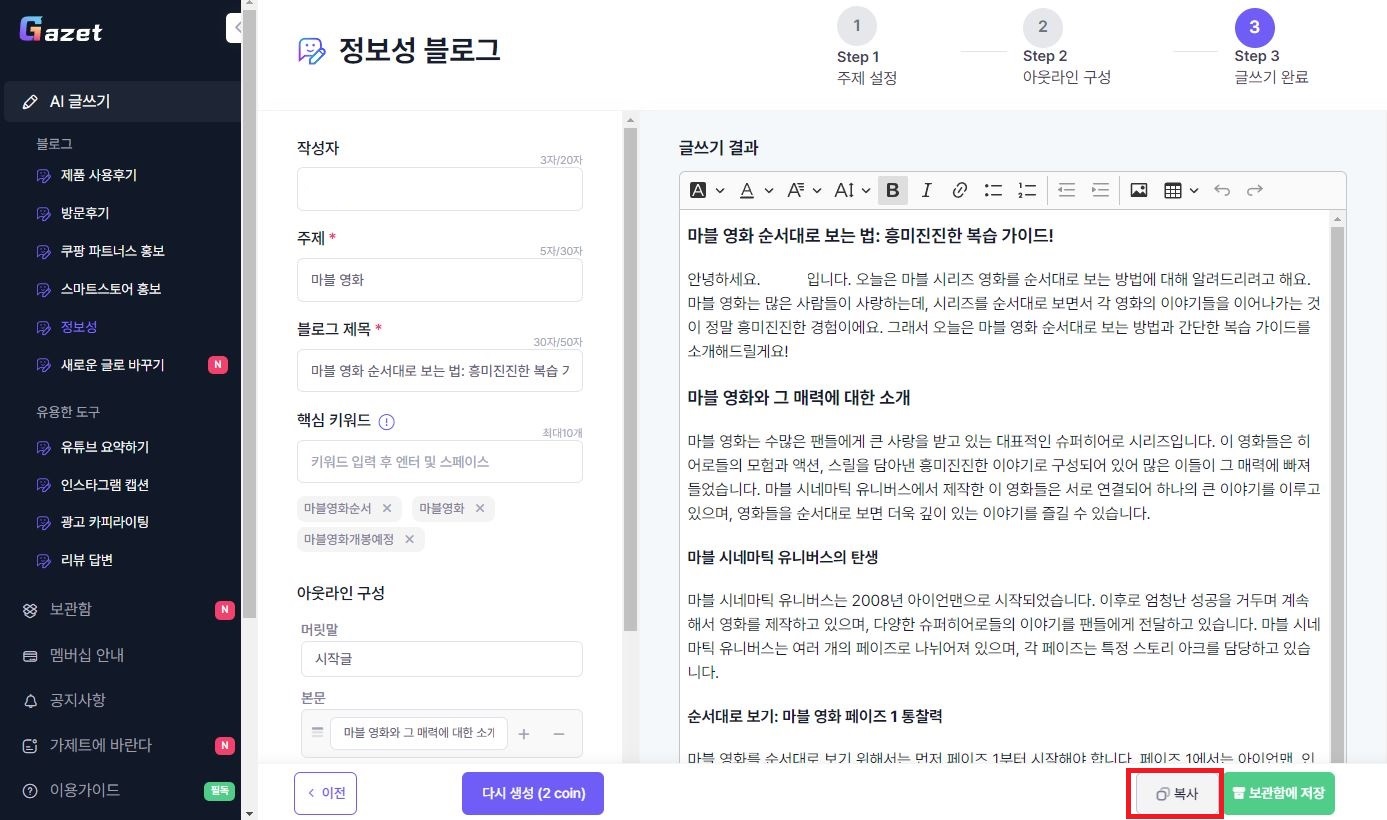Click the Gazet logo
Screen dimensions: 1387x820
(62, 30)
